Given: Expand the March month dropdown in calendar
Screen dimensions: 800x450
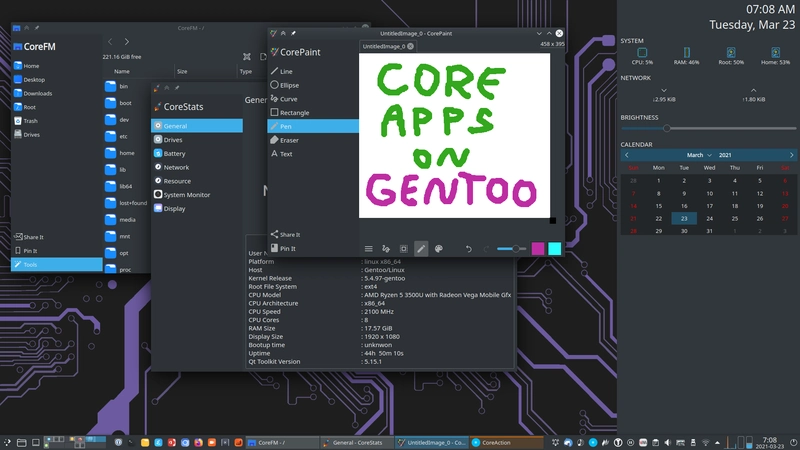Looking at the screenshot, I should click(x=699, y=155).
